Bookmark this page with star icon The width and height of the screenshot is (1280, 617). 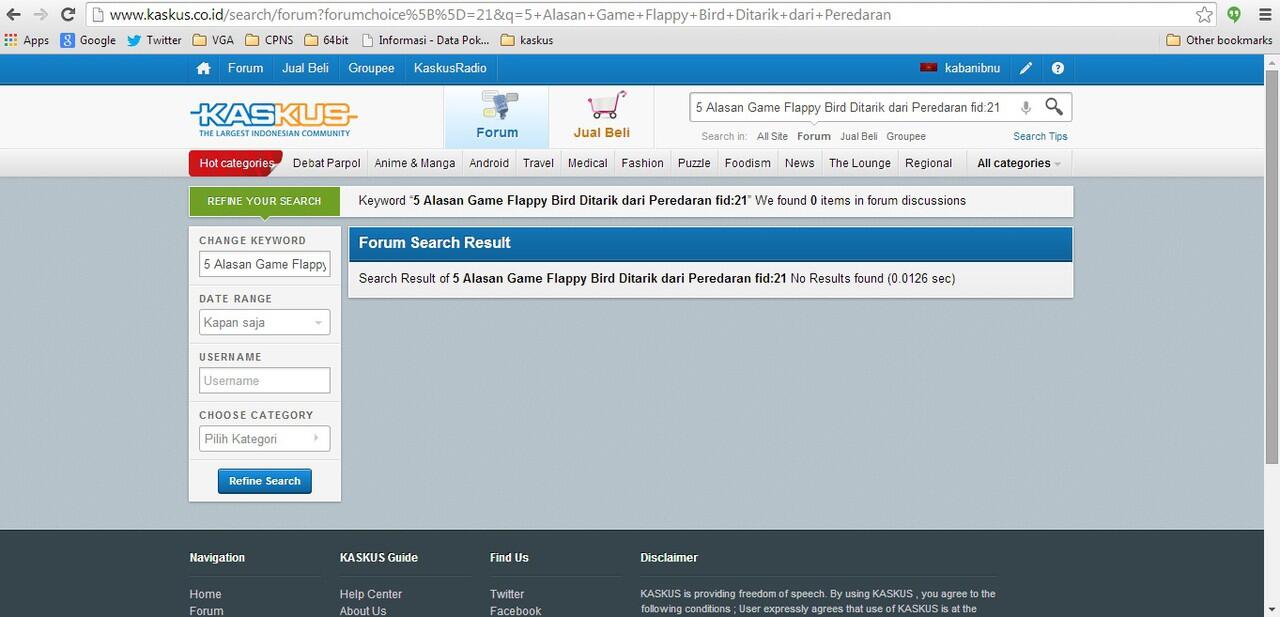tap(1204, 15)
